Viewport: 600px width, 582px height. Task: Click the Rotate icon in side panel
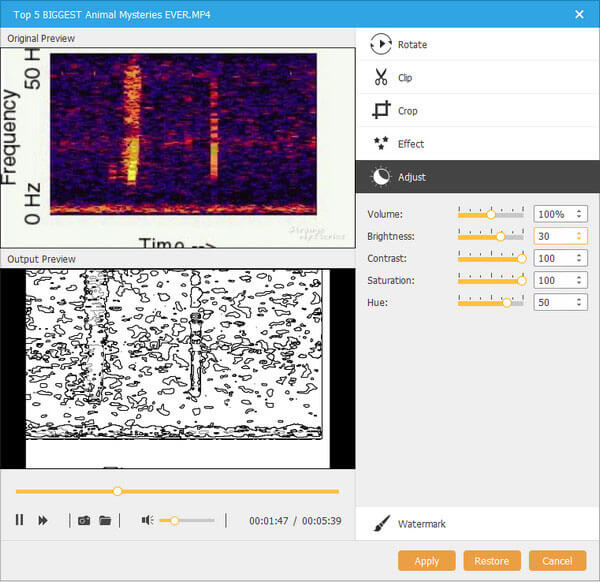380,44
